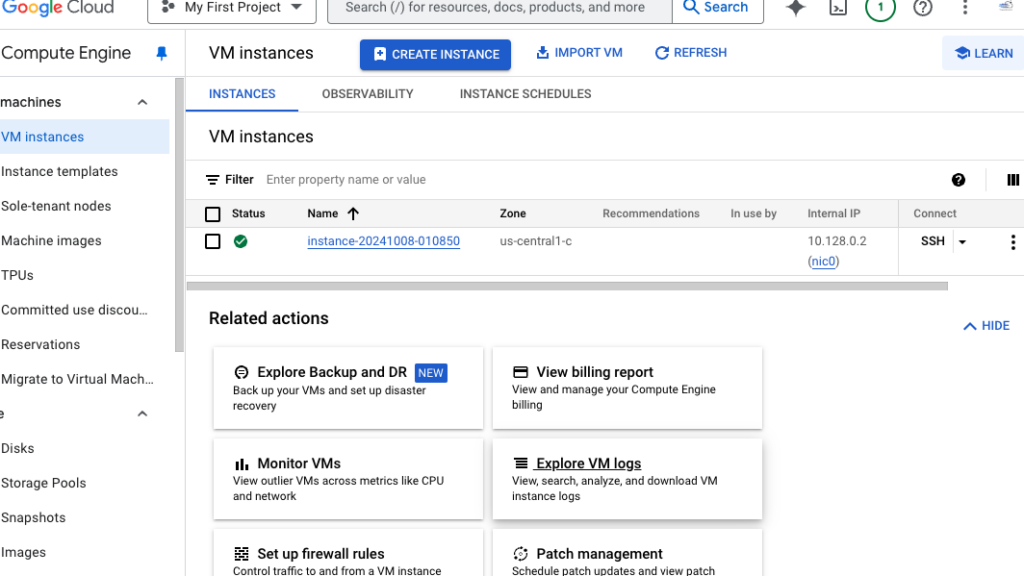Image resolution: width=1024 pixels, height=576 pixels.
Task: Connect via SSH button
Action: click(x=932, y=241)
